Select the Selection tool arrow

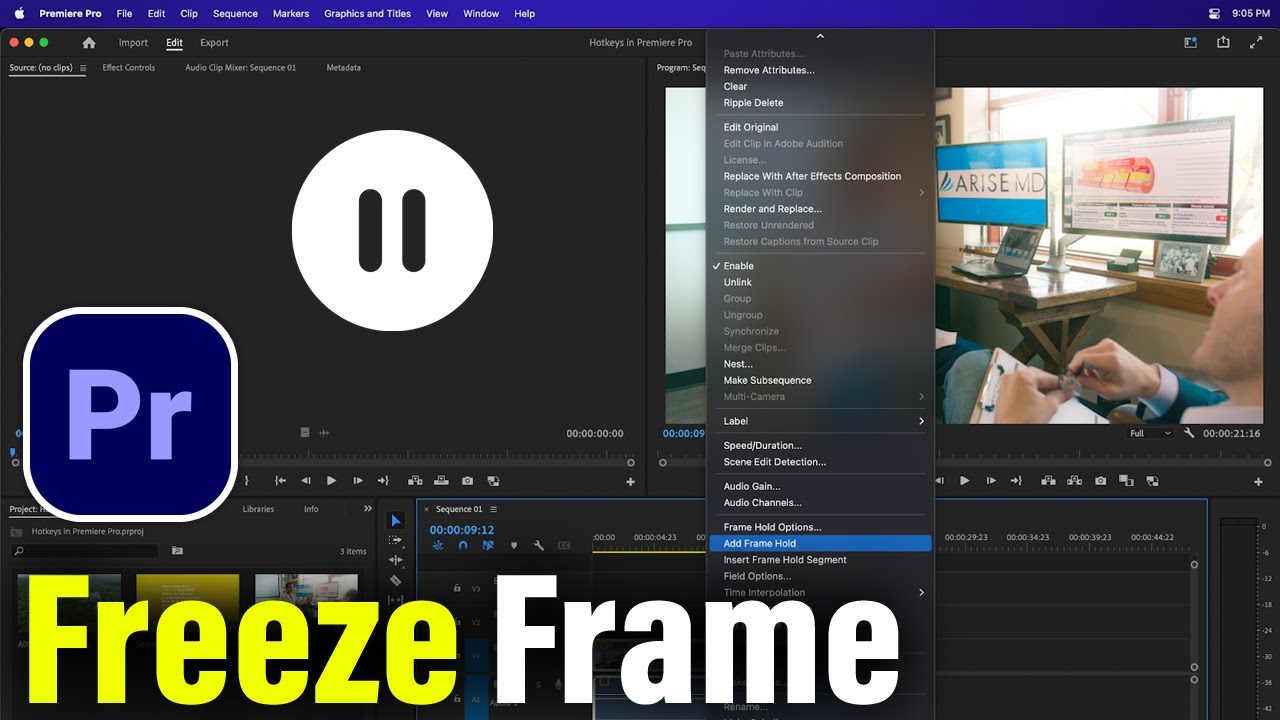tap(395, 520)
